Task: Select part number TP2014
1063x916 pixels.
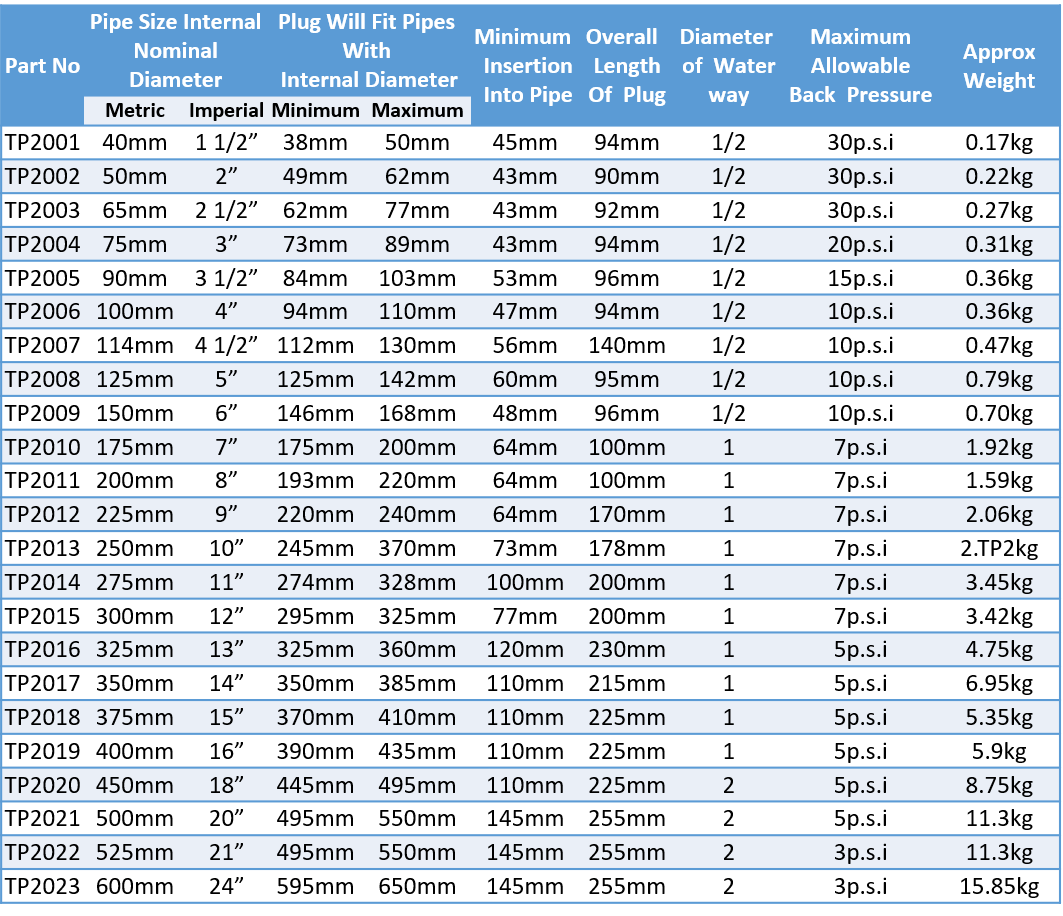Action: pyautogui.click(x=43, y=582)
